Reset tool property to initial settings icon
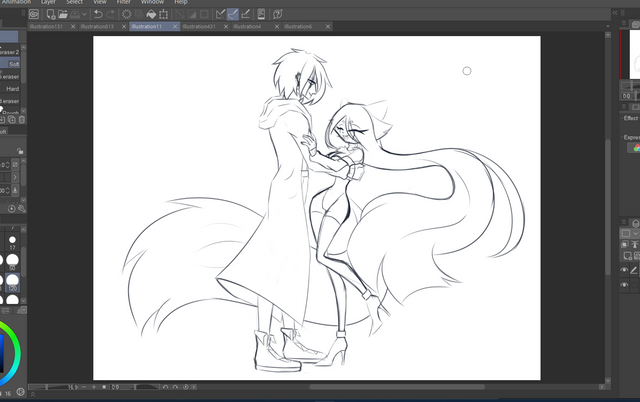The image size is (640, 402). pos(11,209)
